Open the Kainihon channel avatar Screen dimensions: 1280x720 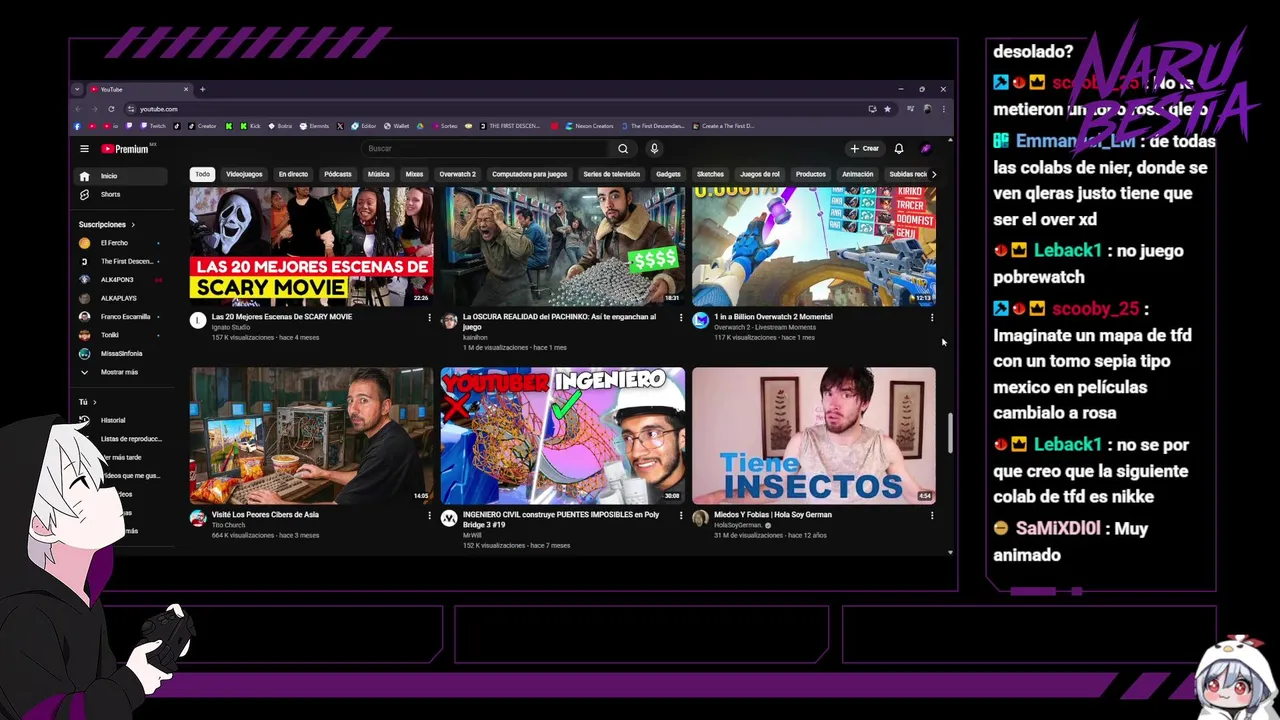tap(449, 321)
